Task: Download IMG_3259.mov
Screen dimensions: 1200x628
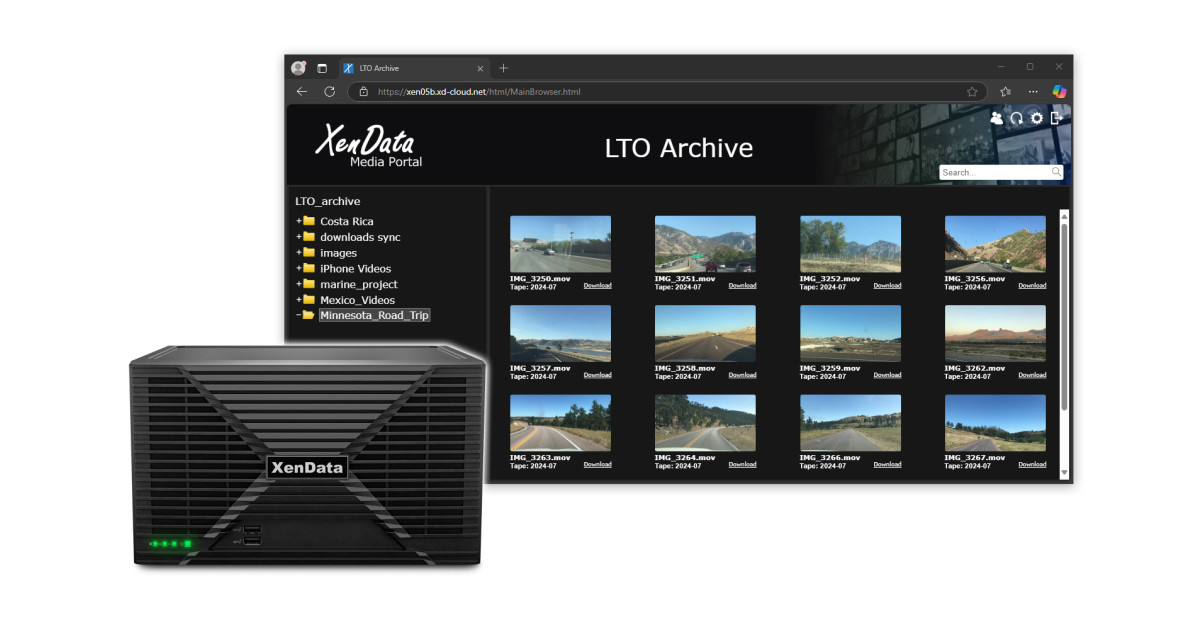Action: (887, 376)
